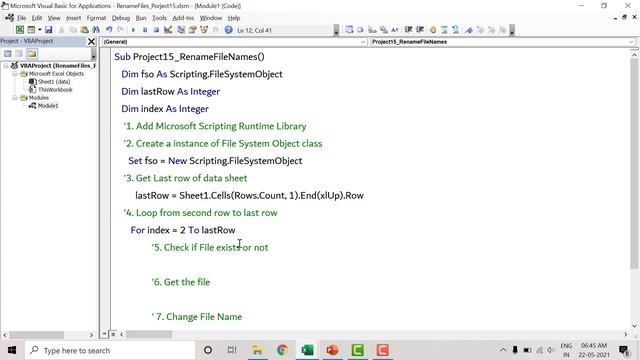Click the Uncomment Block toolbar icon

[x=456, y=30]
